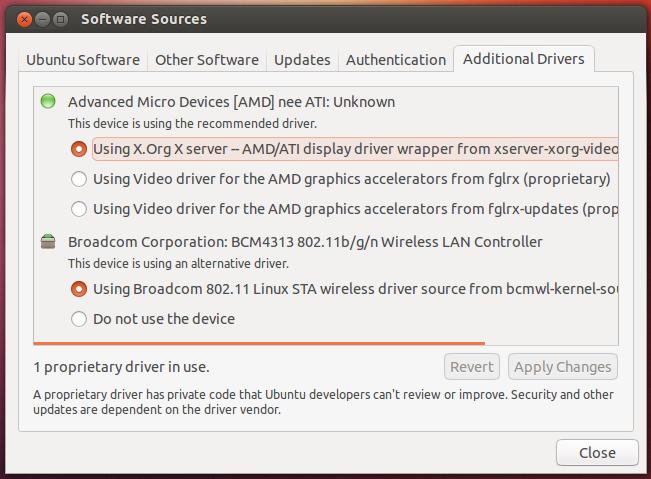Viewport: 651px width, 479px height.
Task: Close the Software Sources window via red button
Action: pyautogui.click(x=24, y=20)
